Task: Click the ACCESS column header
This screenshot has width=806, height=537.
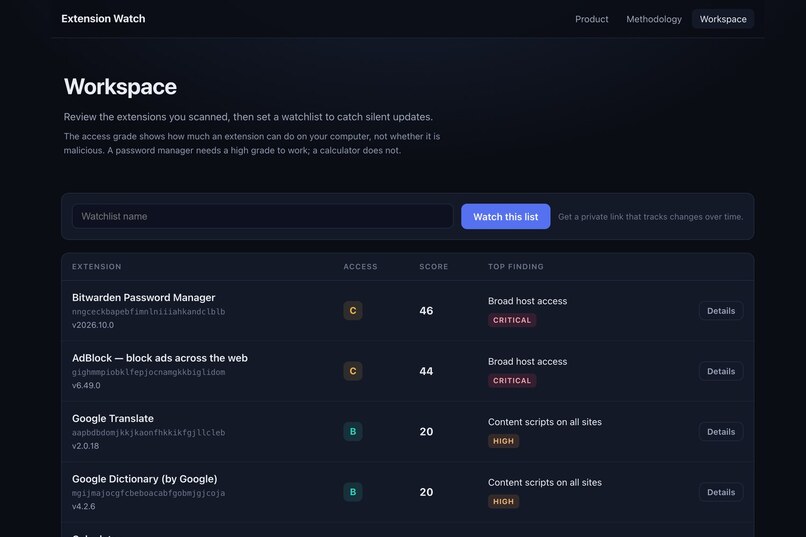Action: [x=360, y=267]
